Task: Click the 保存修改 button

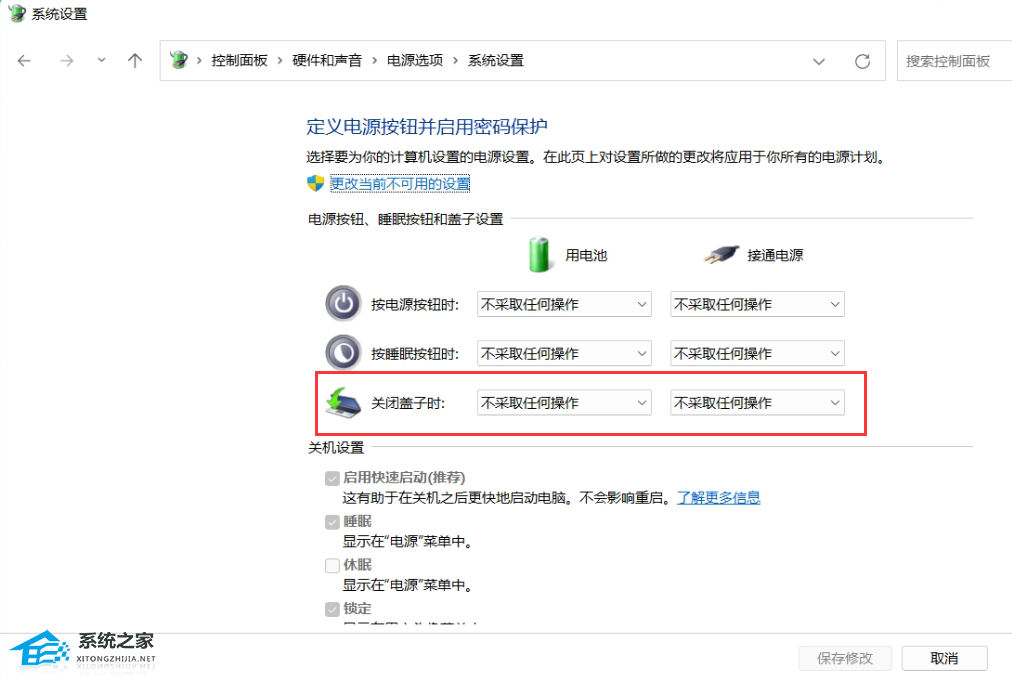Action: click(x=845, y=658)
